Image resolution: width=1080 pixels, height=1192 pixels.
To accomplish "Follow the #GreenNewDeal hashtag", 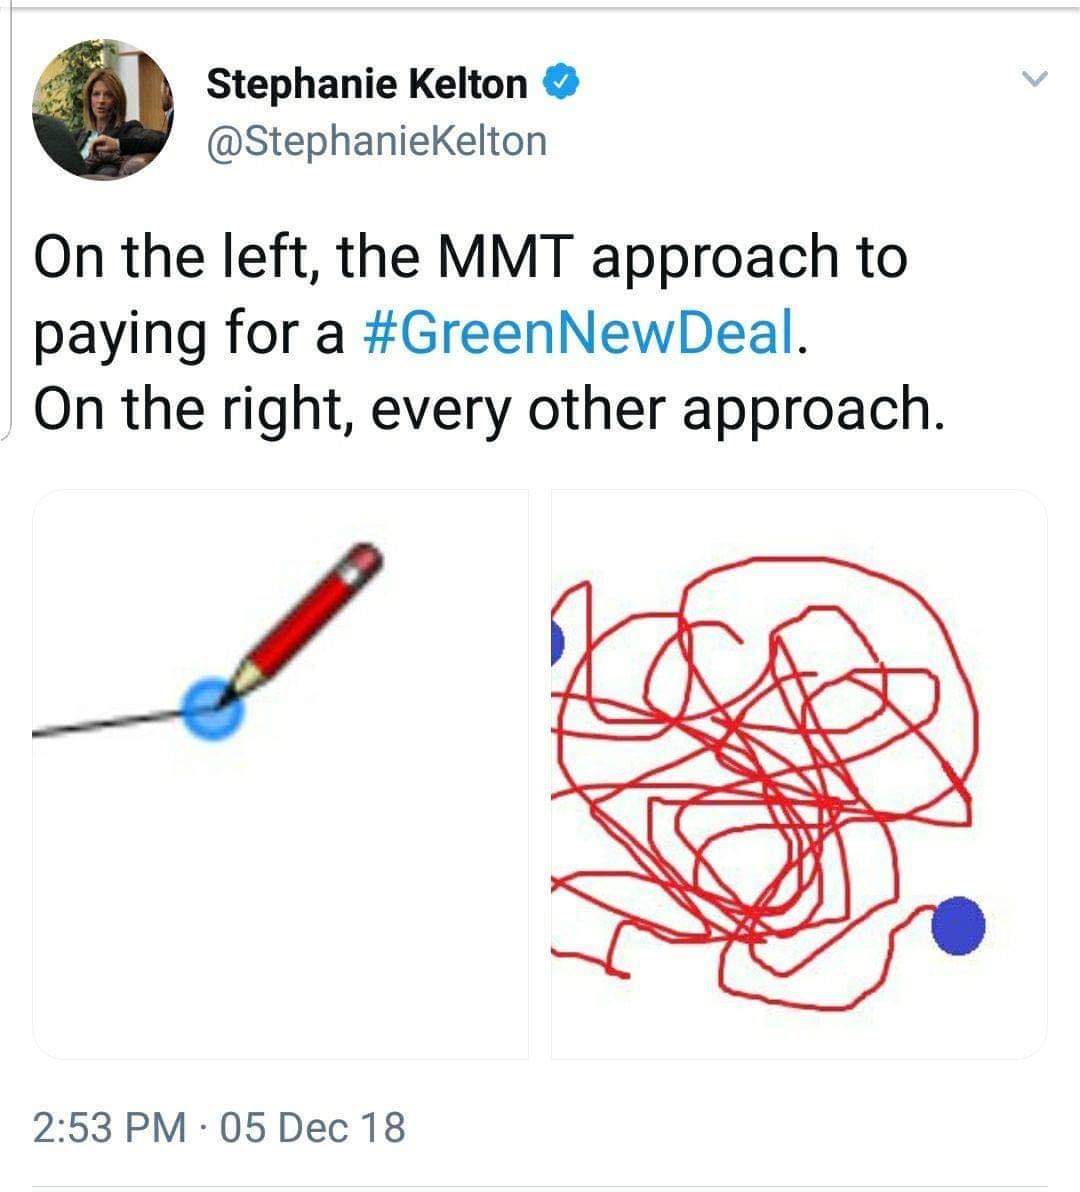I will (577, 333).
